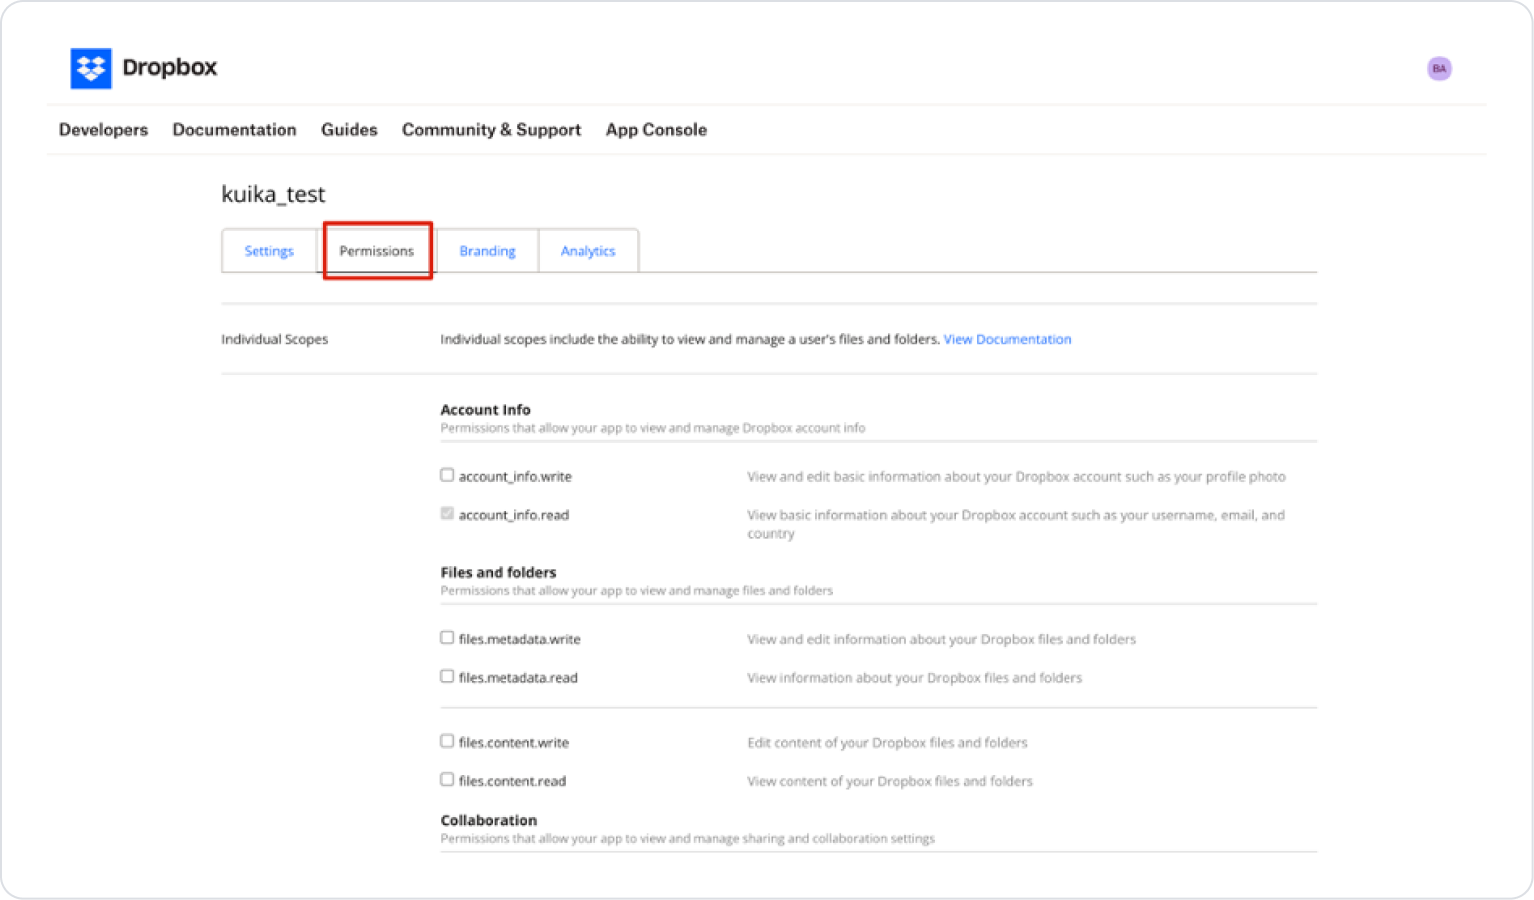
Task: Follow the View Documentation link
Action: (1007, 339)
